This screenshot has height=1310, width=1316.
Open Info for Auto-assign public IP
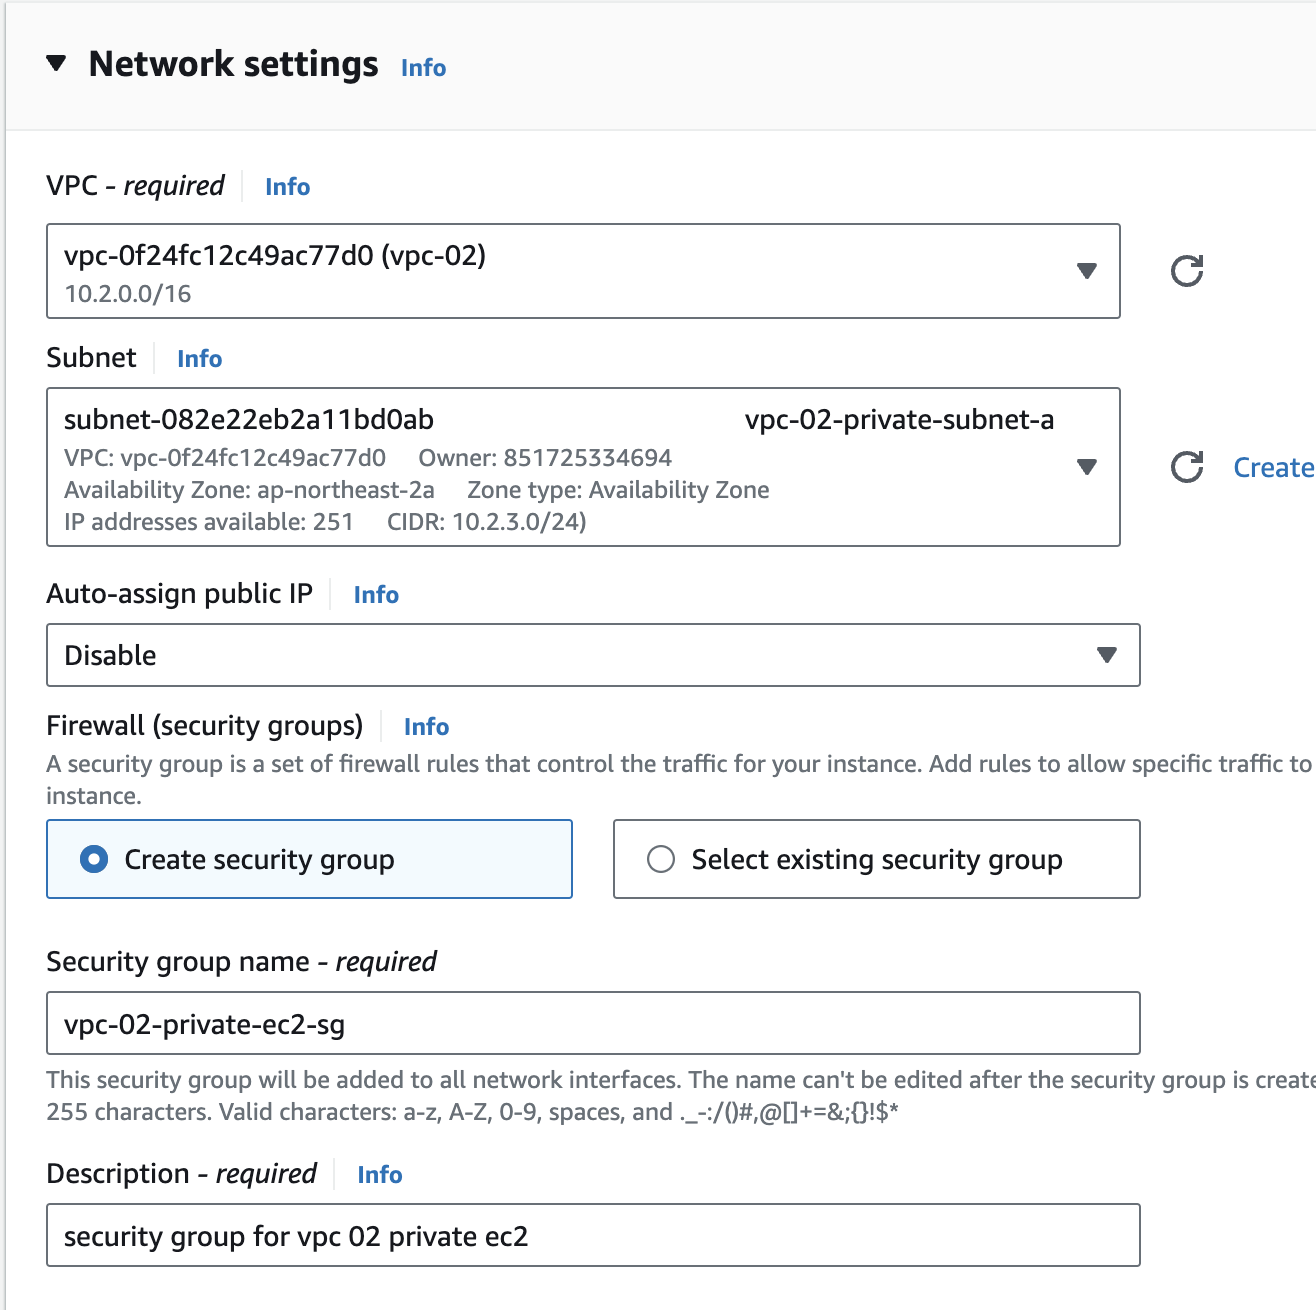[x=376, y=595]
